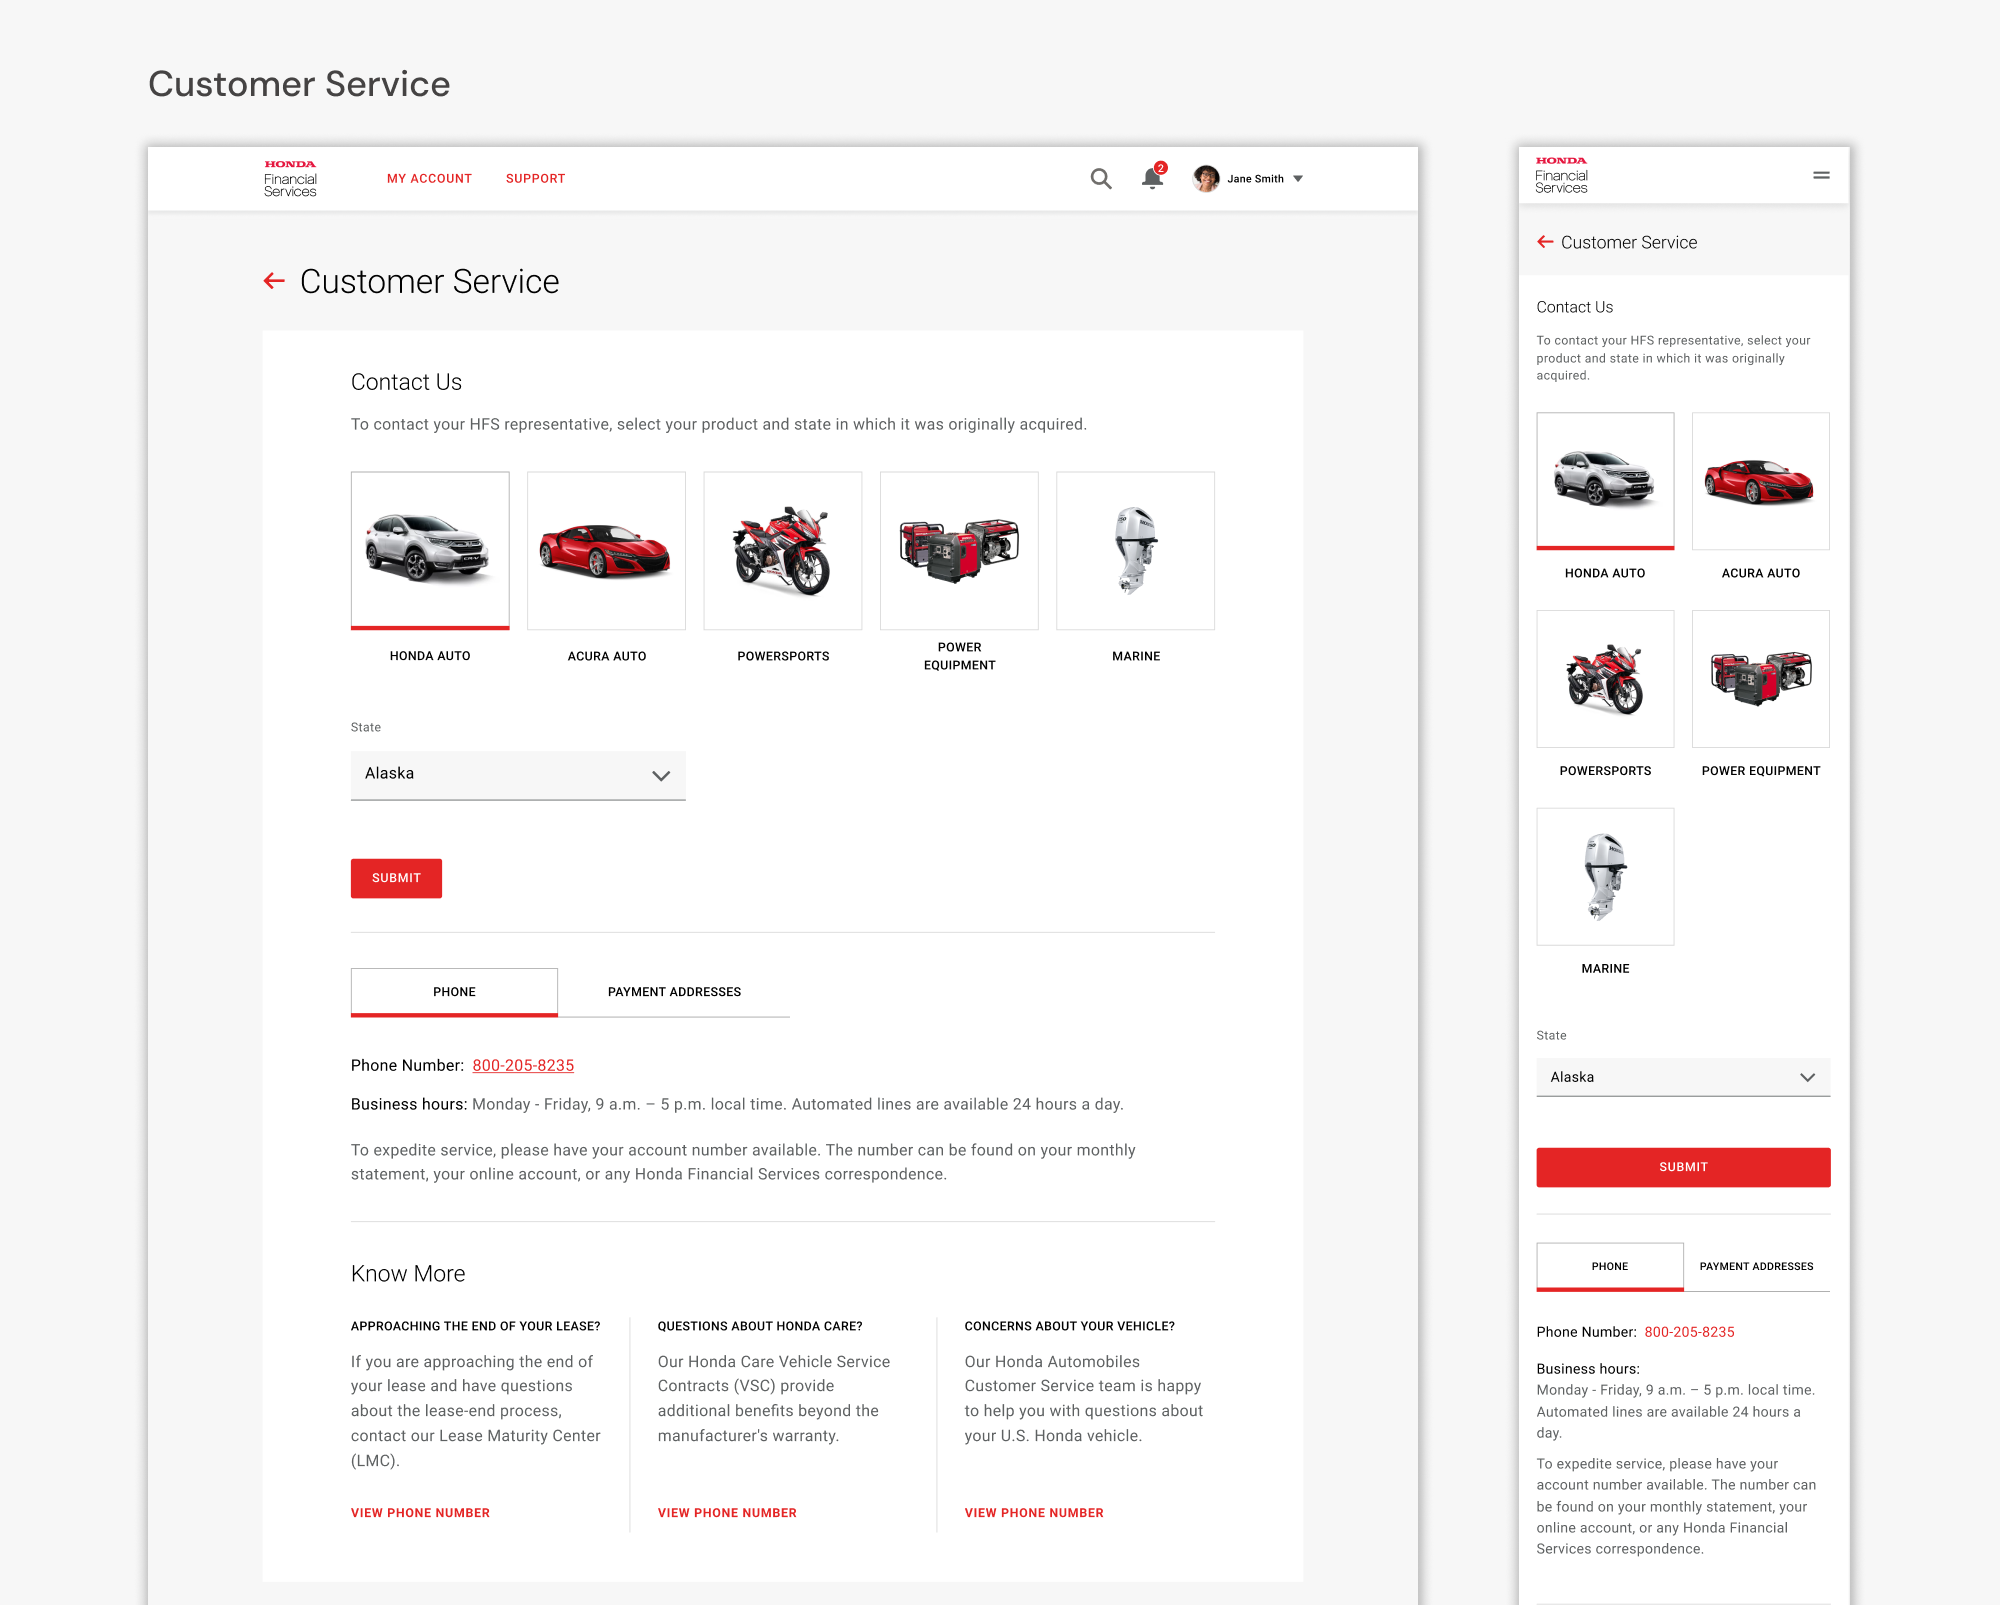Image resolution: width=2000 pixels, height=1605 pixels.
Task: Open the SUPPORT menu
Action: pyautogui.click(x=535, y=179)
